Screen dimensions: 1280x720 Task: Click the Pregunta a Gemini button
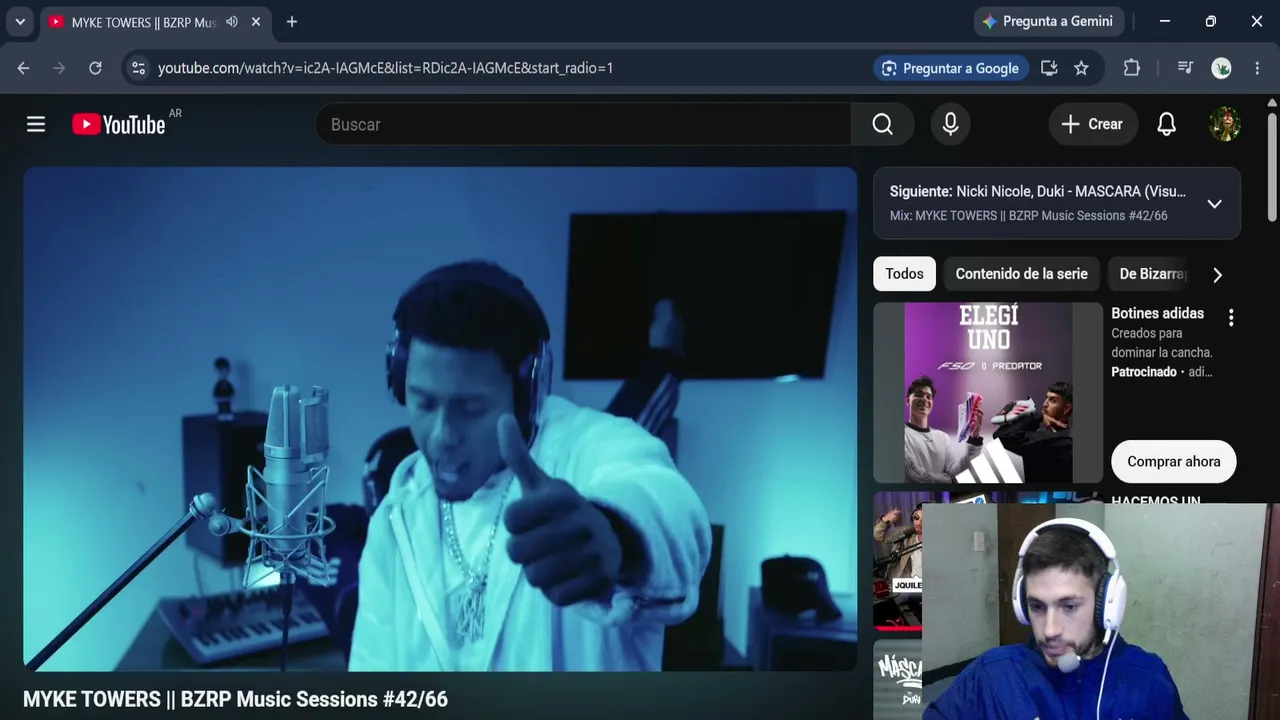point(1048,21)
